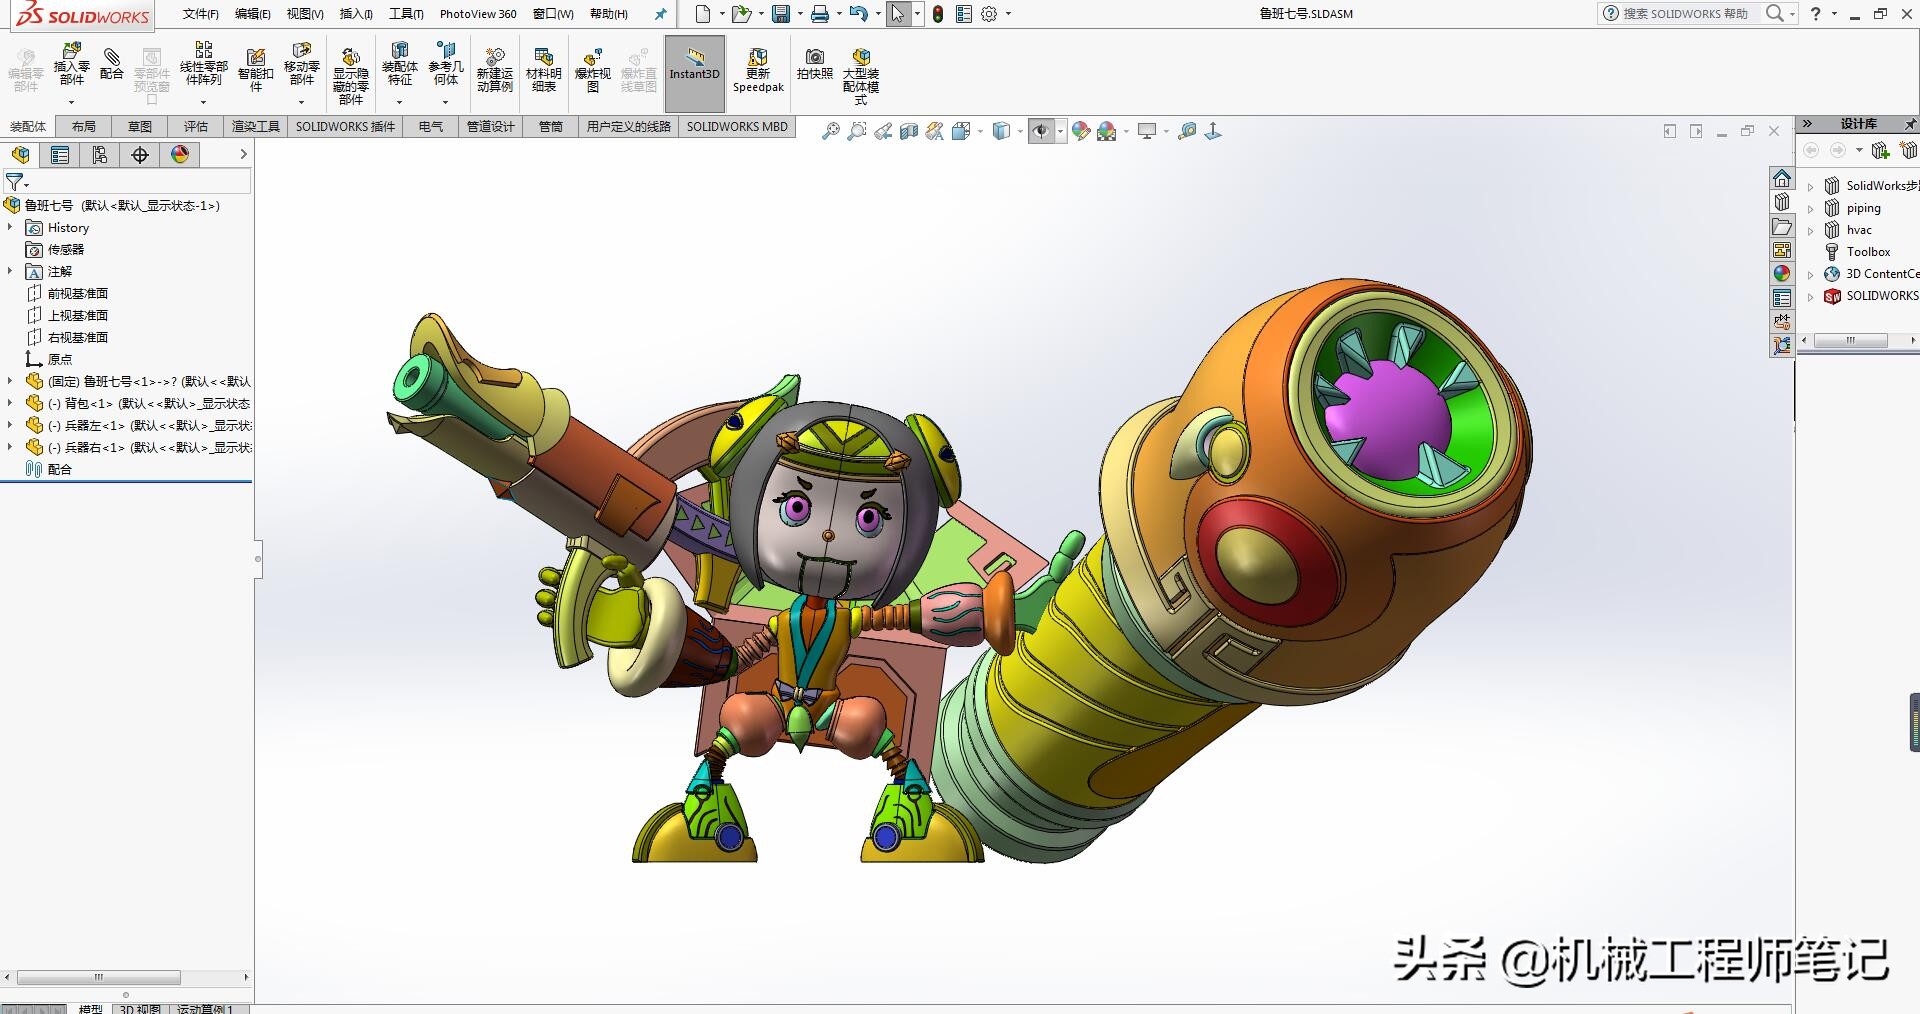Click the 剖面视图 section view icon
The width and height of the screenshot is (1920, 1014).
click(x=908, y=131)
